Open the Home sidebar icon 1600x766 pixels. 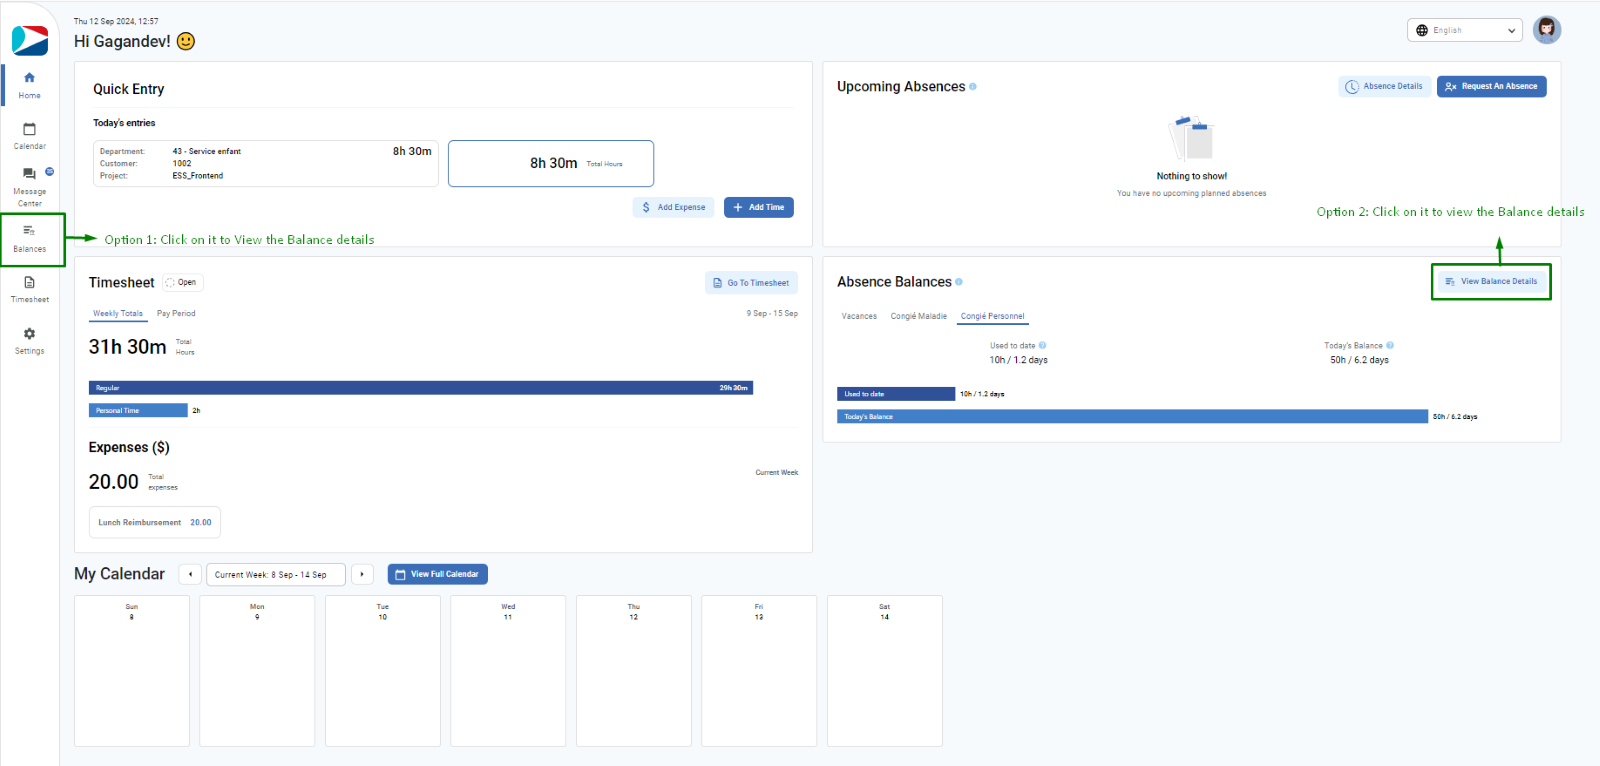pyautogui.click(x=29, y=85)
